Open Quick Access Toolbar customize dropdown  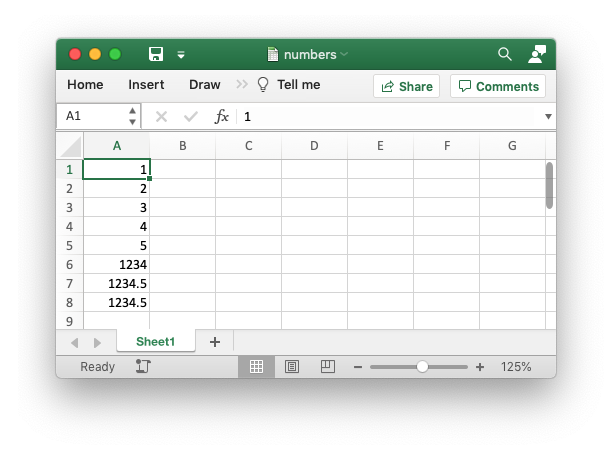[181, 55]
